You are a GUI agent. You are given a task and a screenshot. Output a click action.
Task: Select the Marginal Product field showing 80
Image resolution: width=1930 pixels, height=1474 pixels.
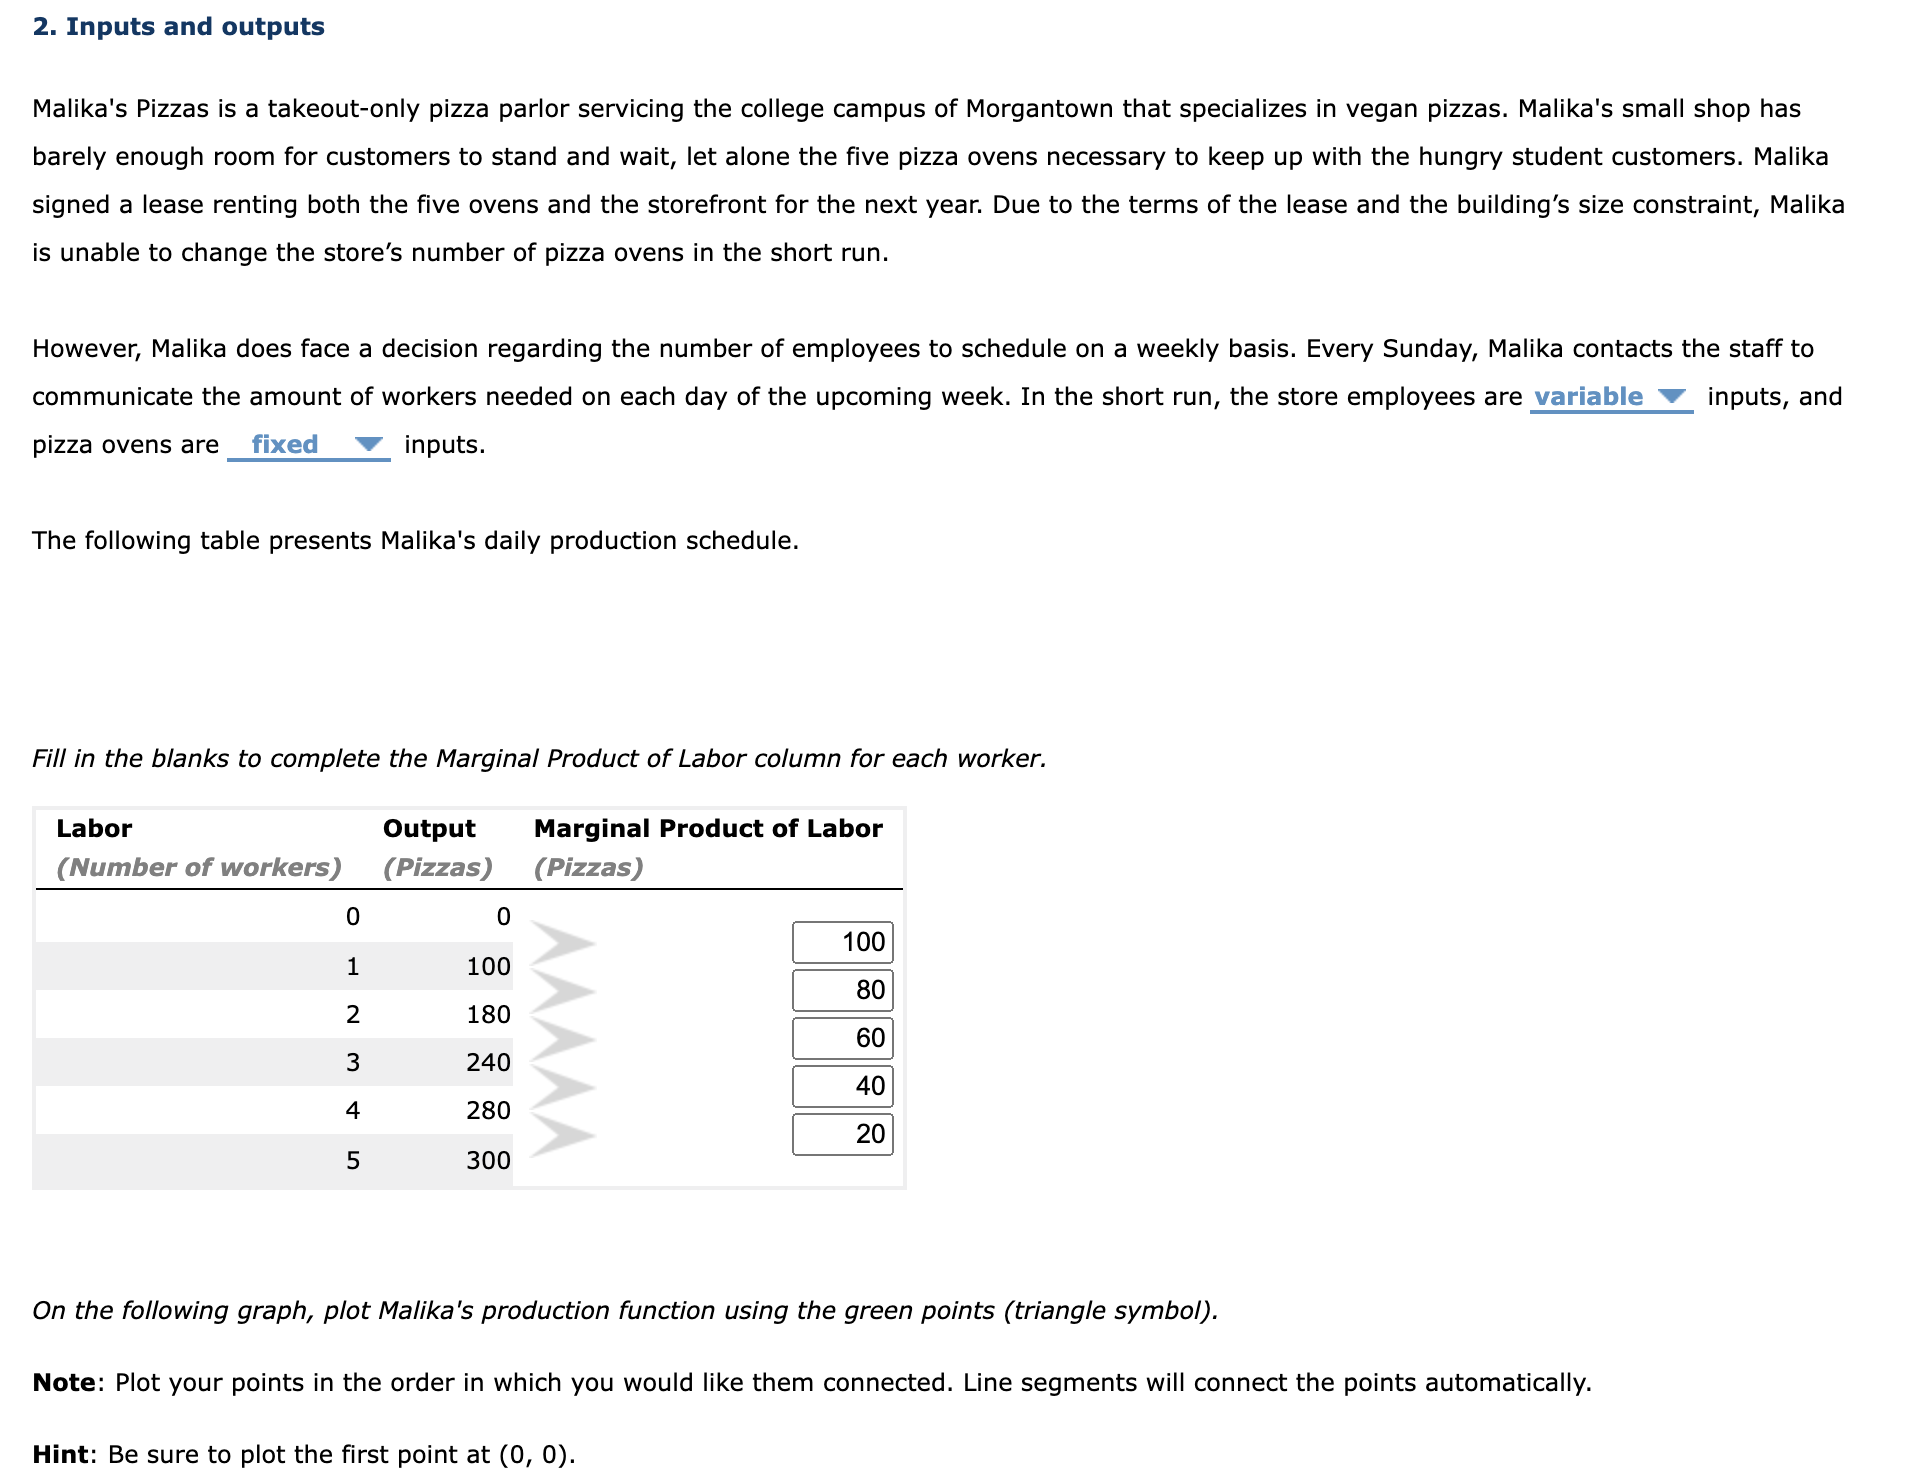[x=842, y=990]
